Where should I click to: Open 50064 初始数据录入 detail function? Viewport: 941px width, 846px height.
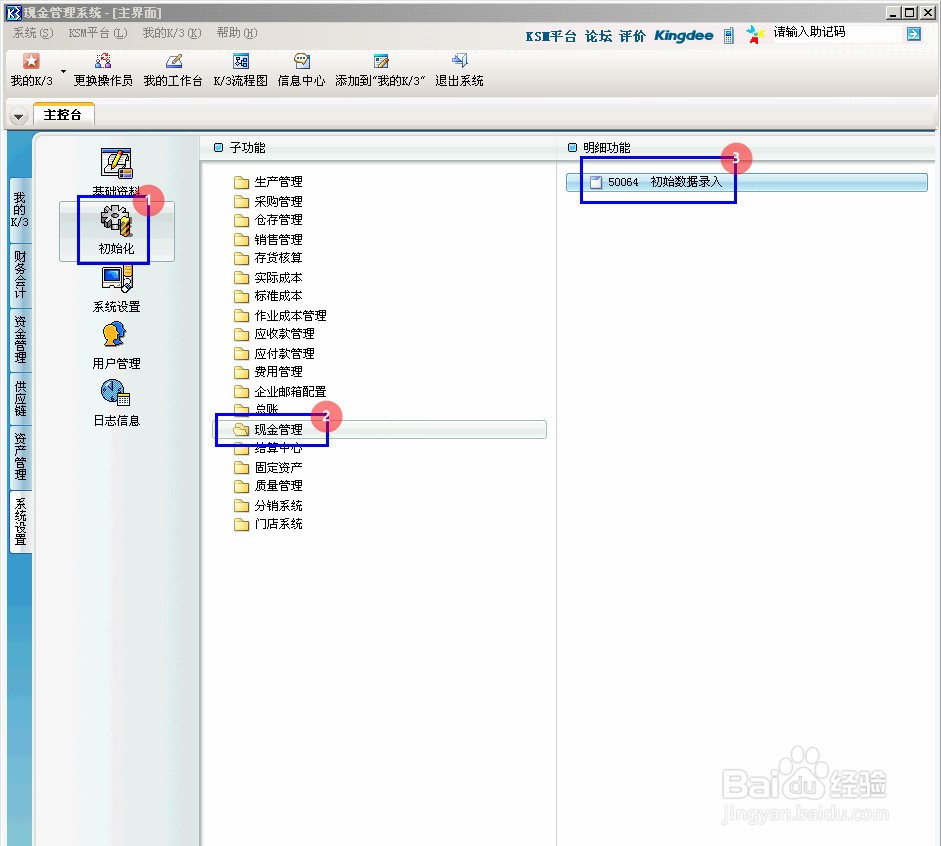click(x=747, y=182)
